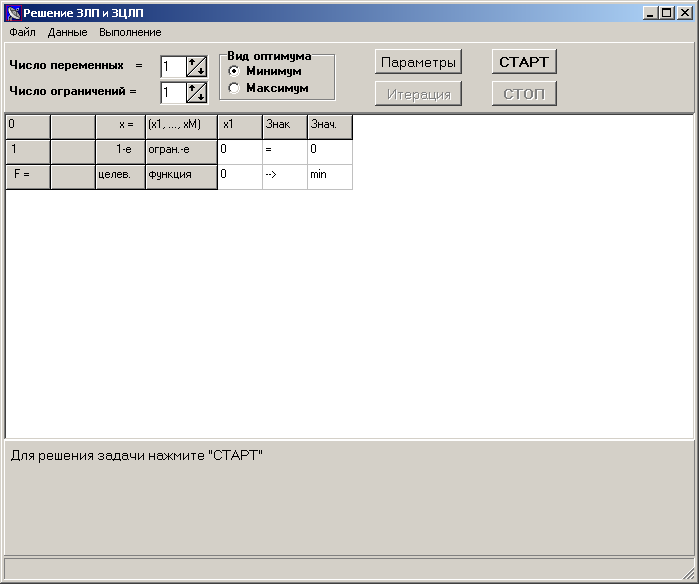Click the 'min' cell in the F row
Image resolution: width=699 pixels, height=584 pixels.
(330, 177)
